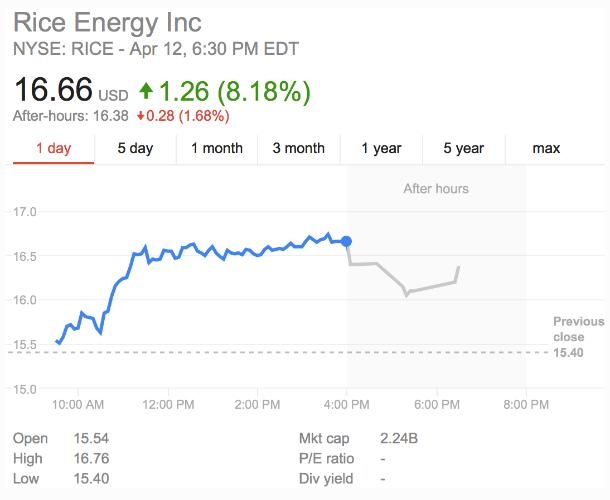Select the 5 year tab

[463, 148]
